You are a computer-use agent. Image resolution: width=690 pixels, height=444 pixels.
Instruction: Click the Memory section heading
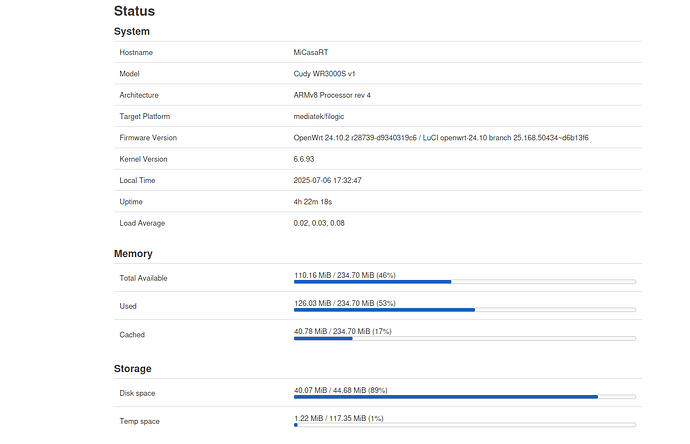click(x=133, y=254)
